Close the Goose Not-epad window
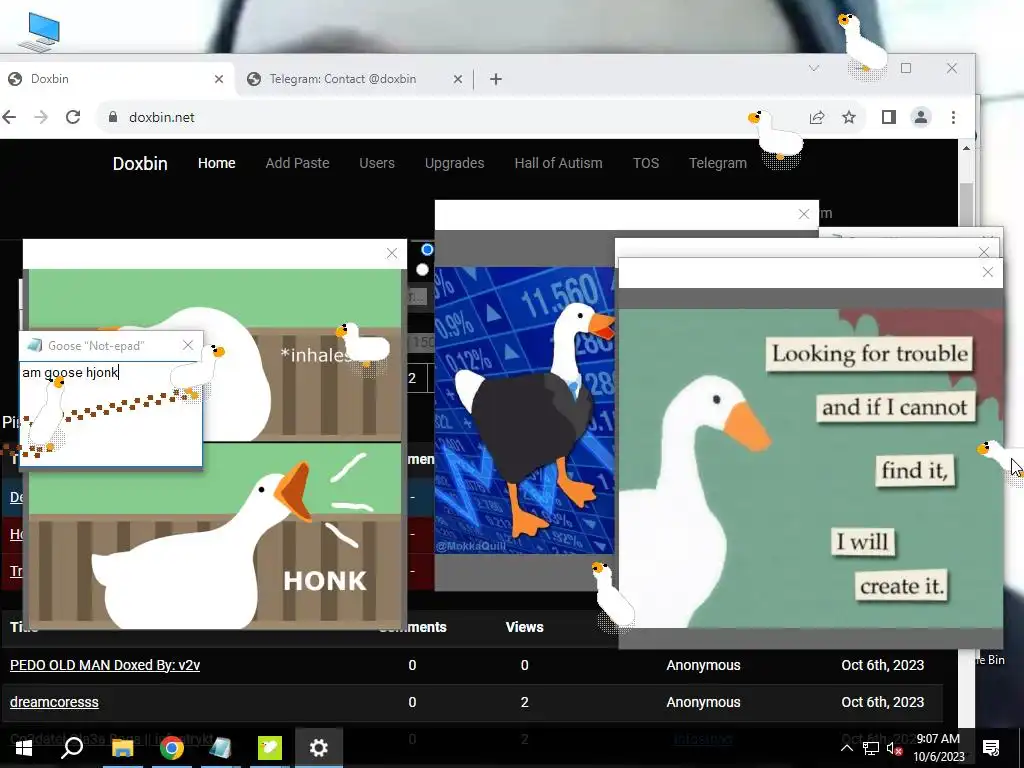 coord(188,345)
